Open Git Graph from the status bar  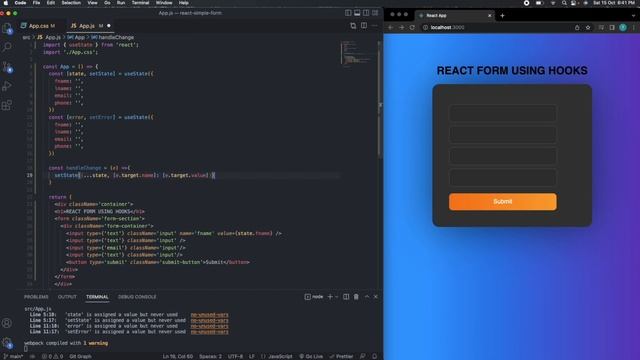80,356
